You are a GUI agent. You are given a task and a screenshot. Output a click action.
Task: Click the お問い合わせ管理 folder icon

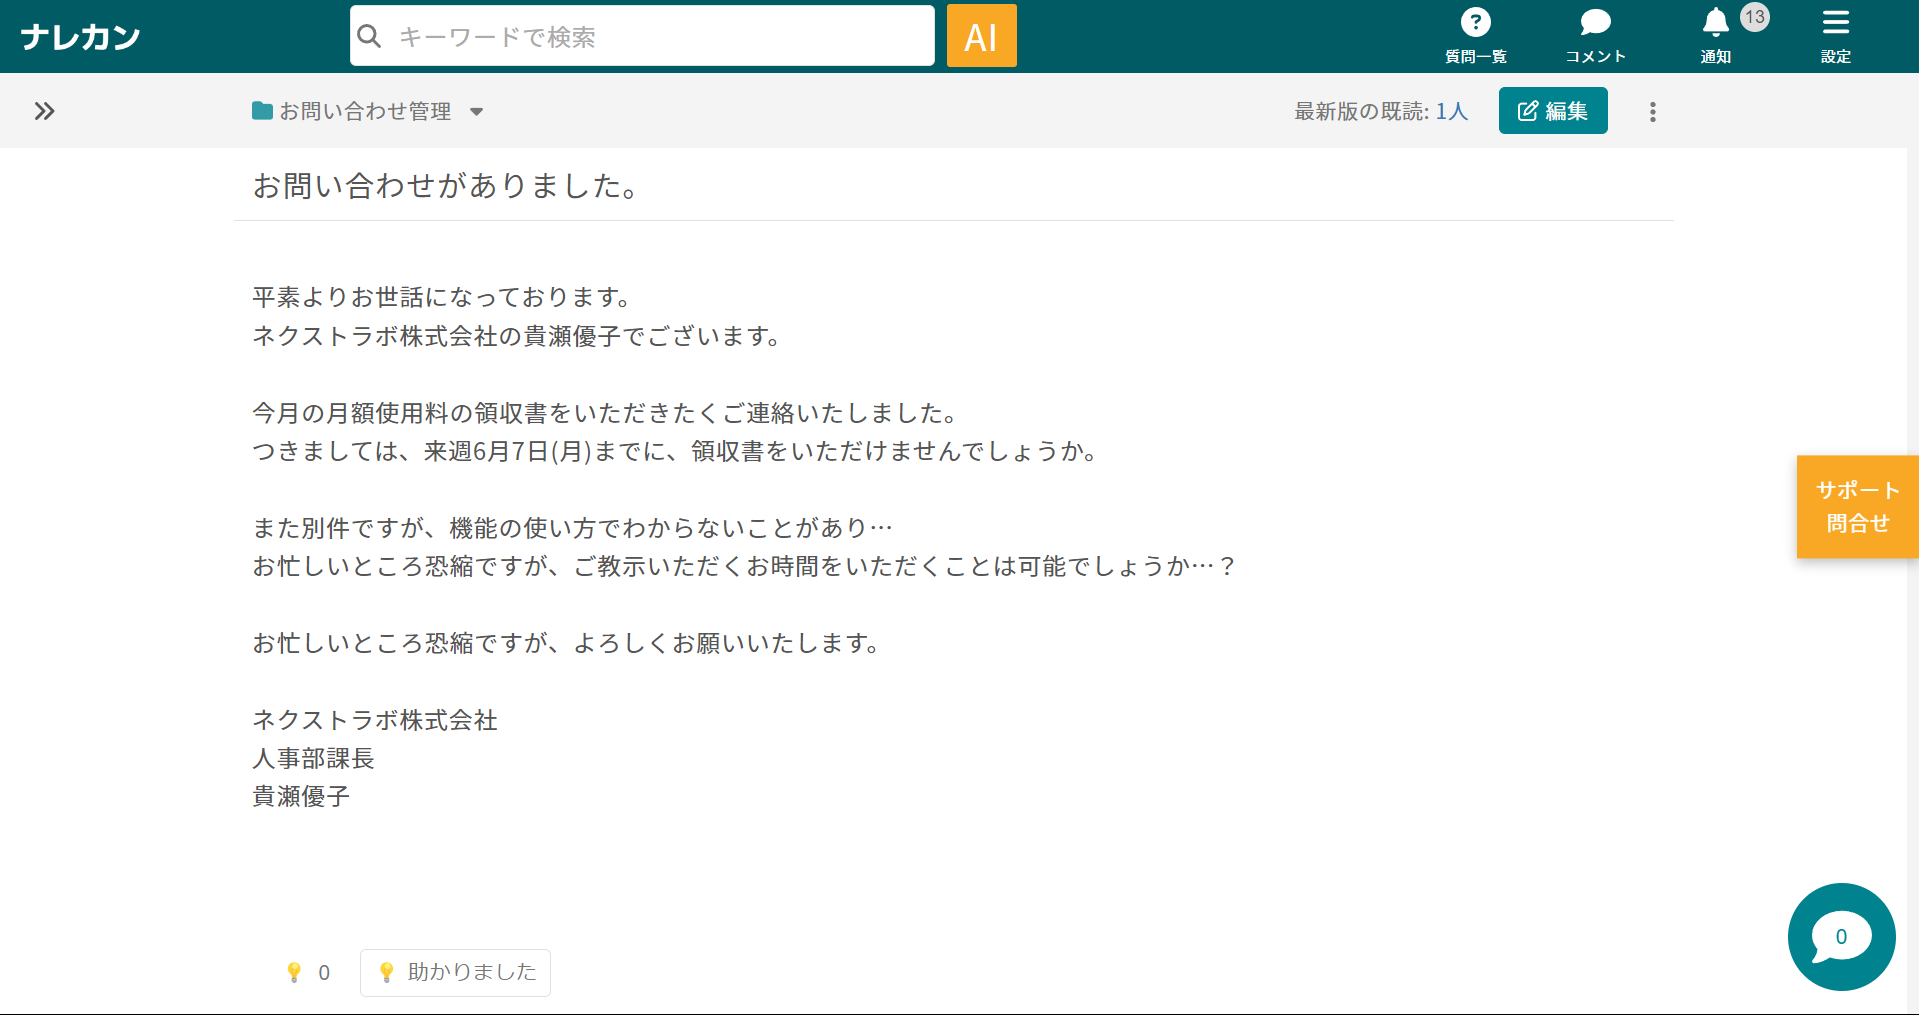(x=263, y=111)
